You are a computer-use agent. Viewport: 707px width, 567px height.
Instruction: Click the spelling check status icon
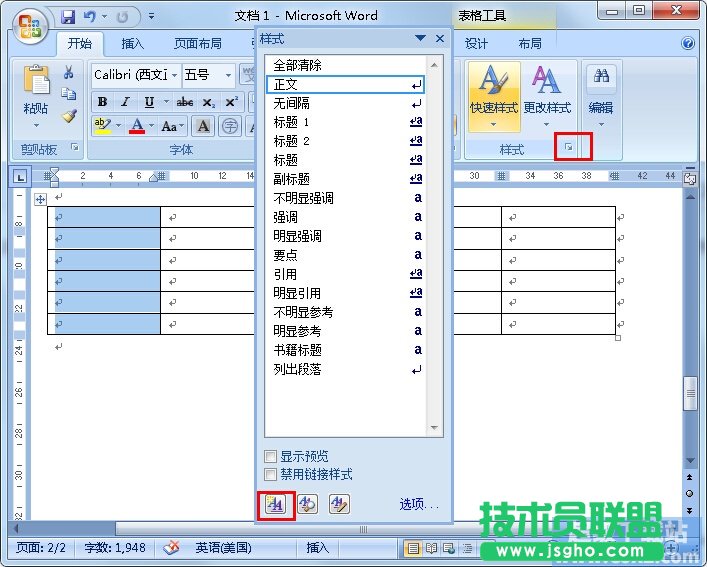point(171,548)
